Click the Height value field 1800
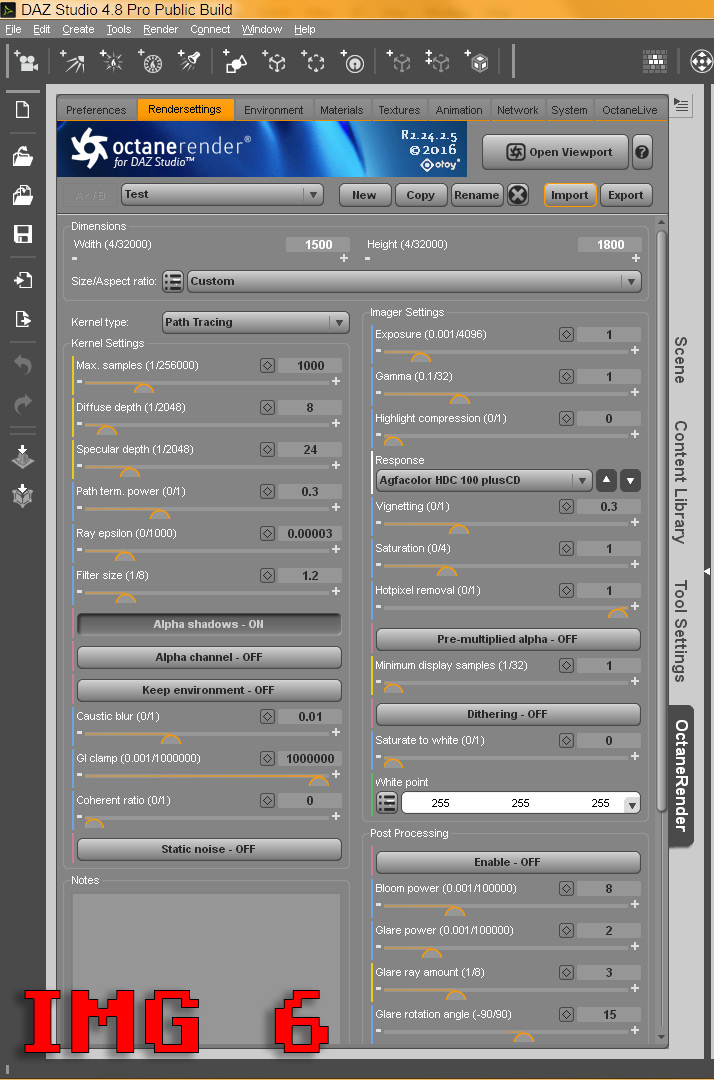Viewport: 714px width, 1080px height. point(610,245)
